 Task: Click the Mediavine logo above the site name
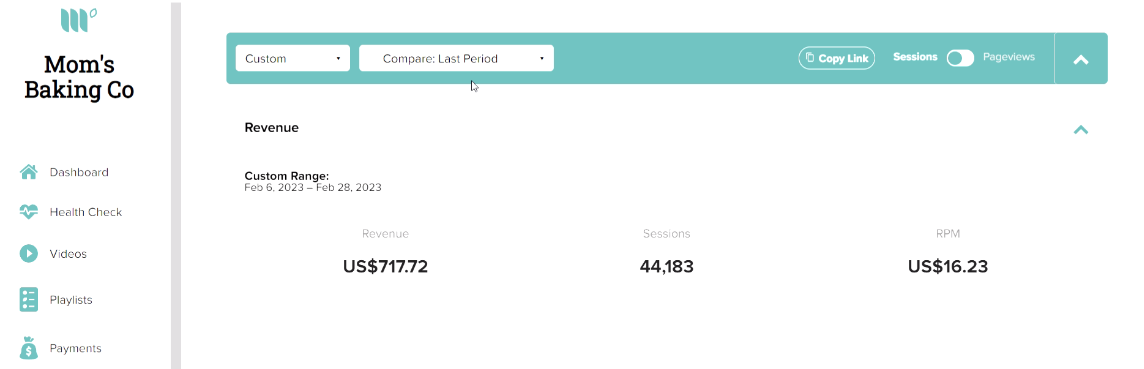[79, 19]
